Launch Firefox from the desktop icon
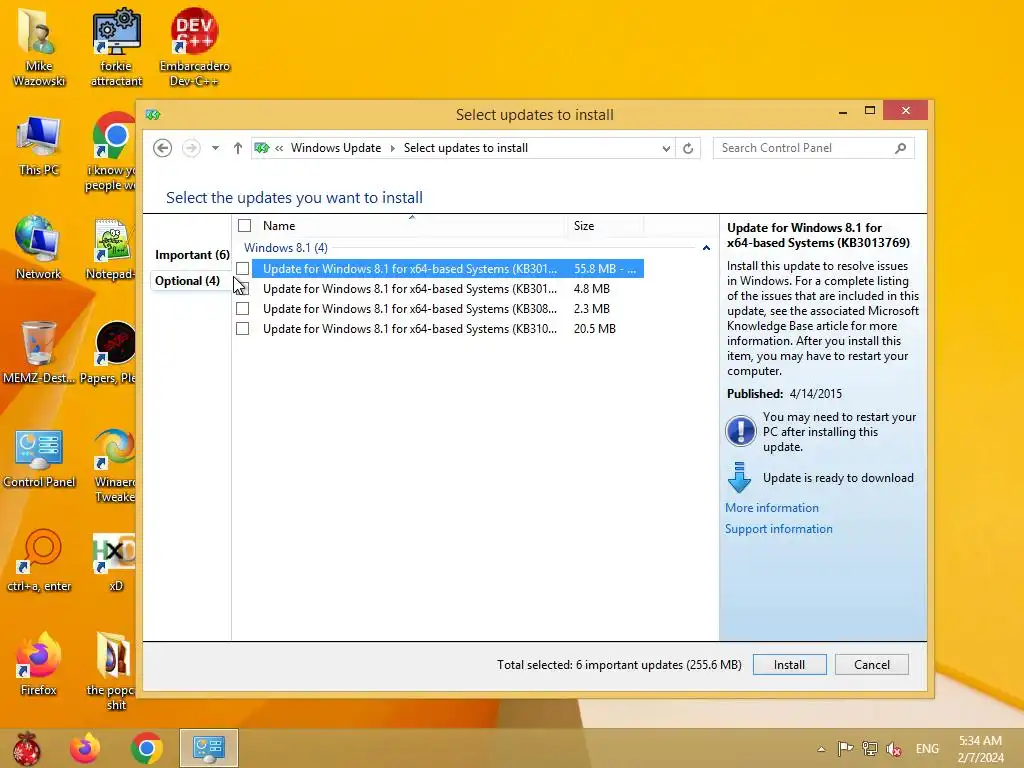The width and height of the screenshot is (1024, 768). pyautogui.click(x=39, y=664)
